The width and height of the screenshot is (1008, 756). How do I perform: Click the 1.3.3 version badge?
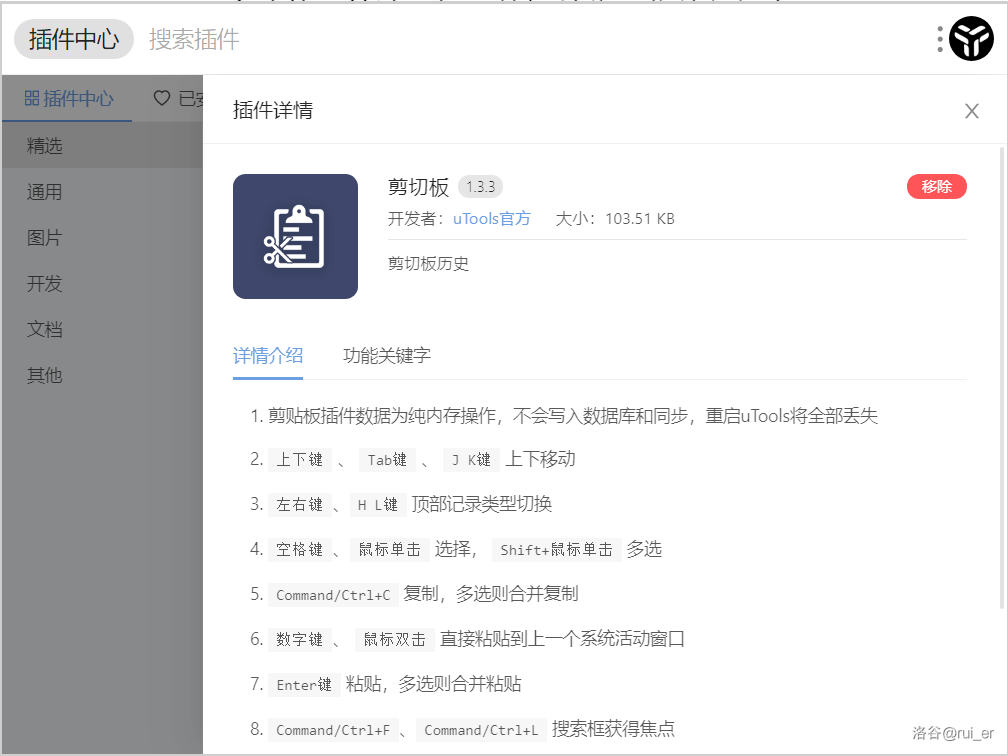tap(480, 187)
